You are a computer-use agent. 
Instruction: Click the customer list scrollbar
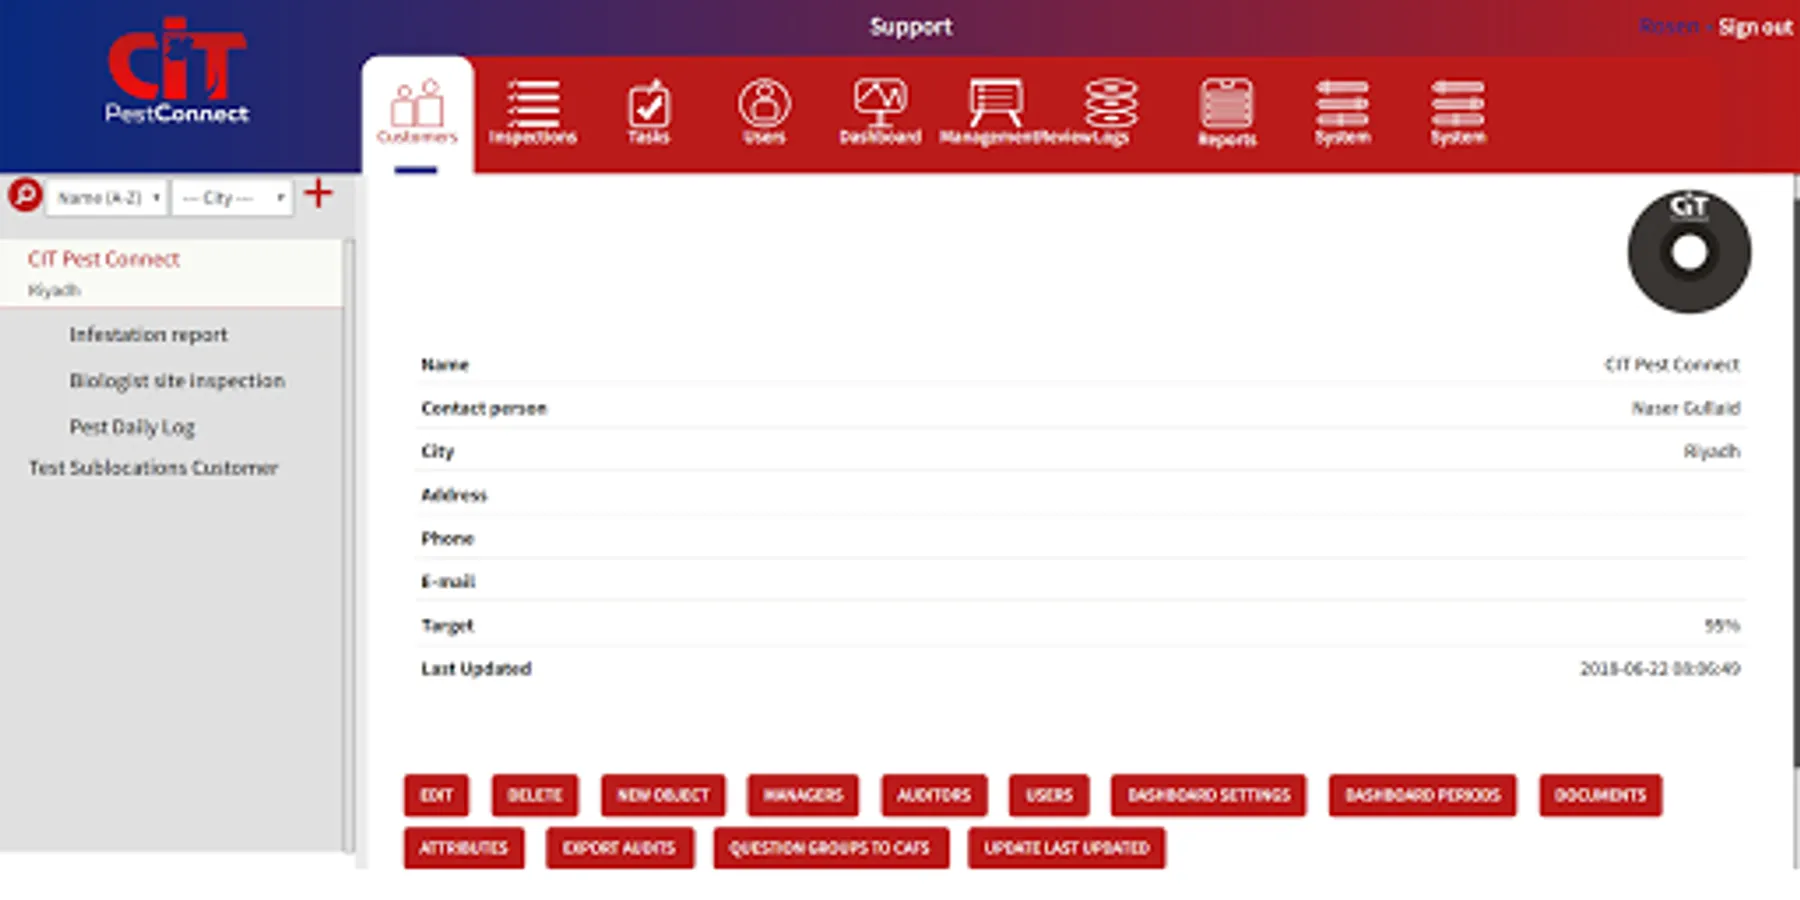[x=348, y=545]
